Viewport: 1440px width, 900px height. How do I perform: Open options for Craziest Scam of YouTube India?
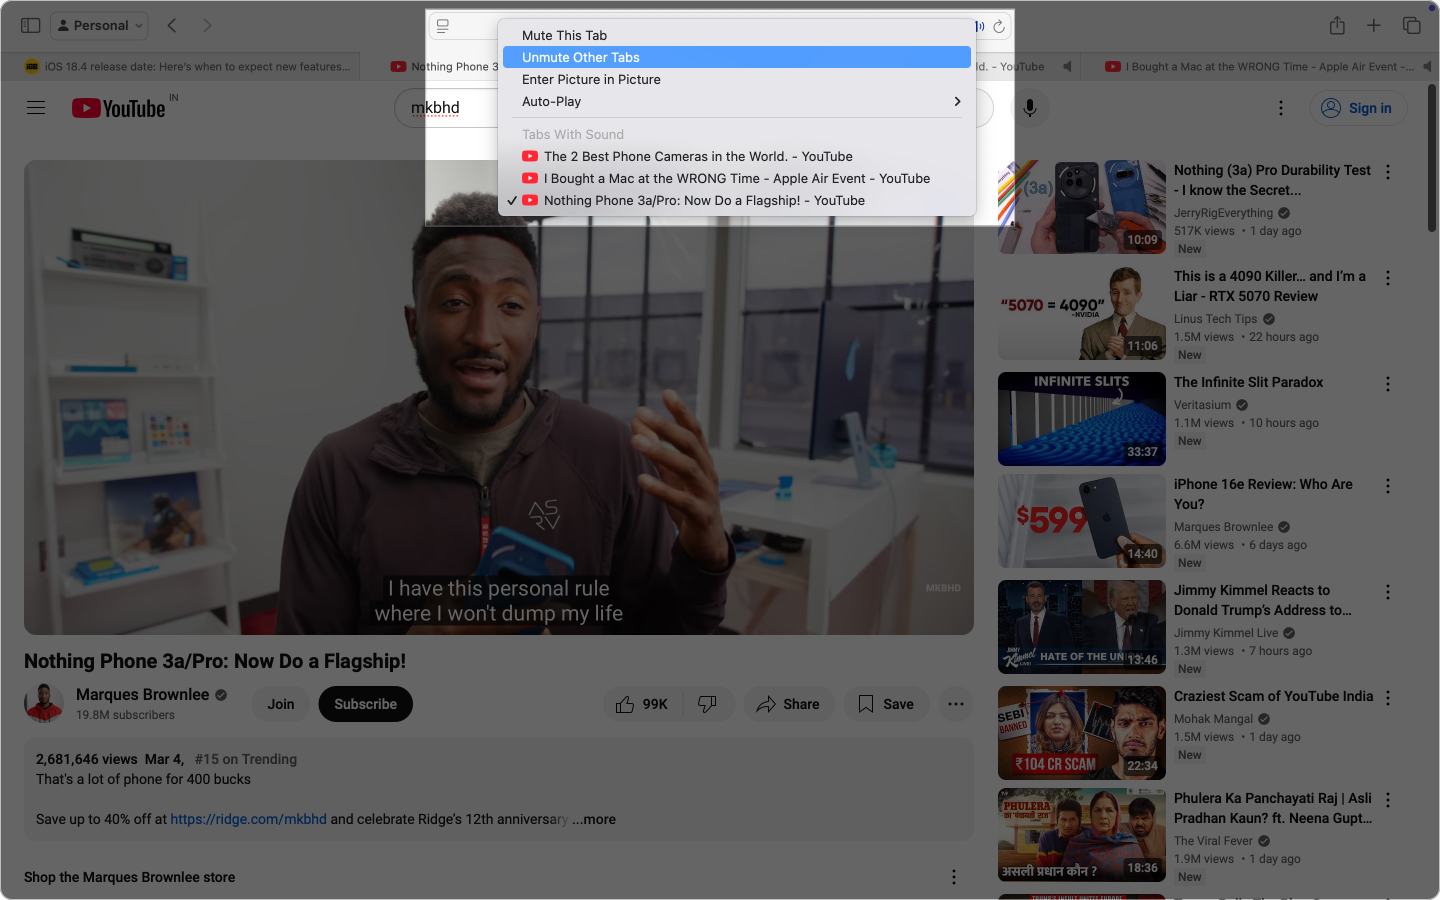(x=1388, y=698)
